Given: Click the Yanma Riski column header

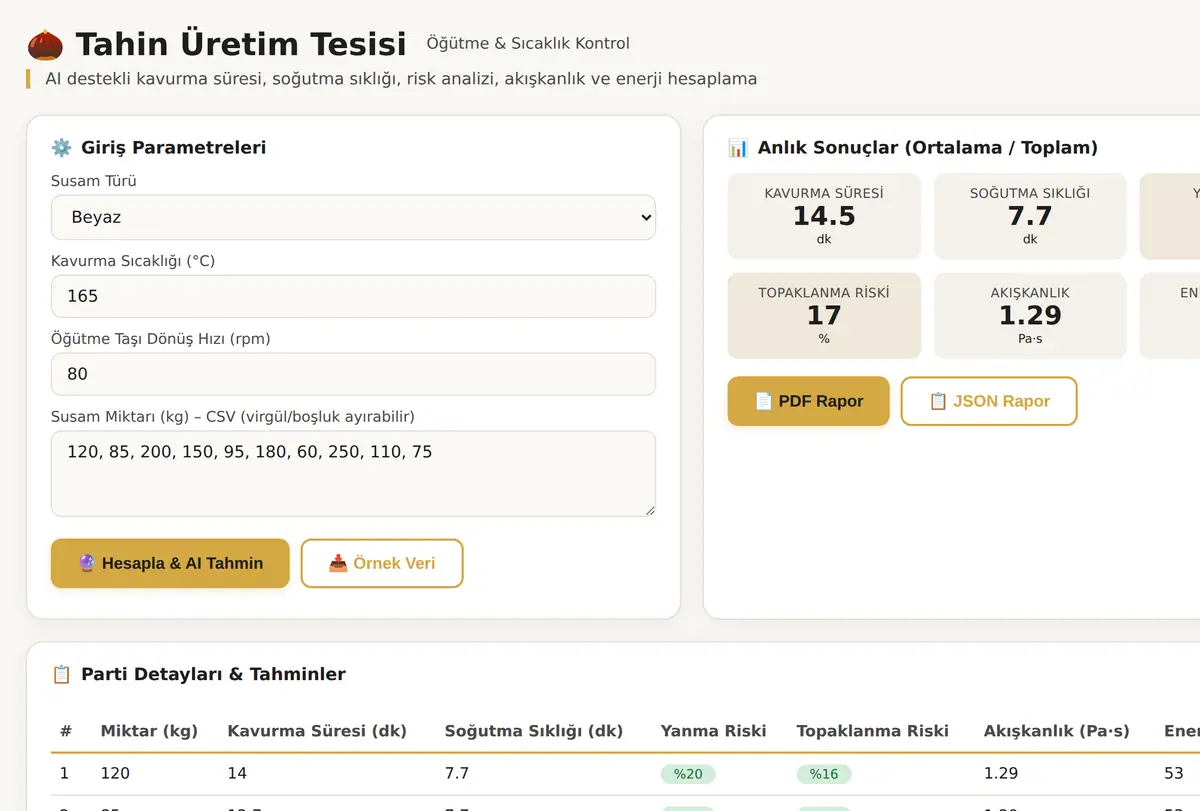Looking at the screenshot, I should [x=713, y=731].
